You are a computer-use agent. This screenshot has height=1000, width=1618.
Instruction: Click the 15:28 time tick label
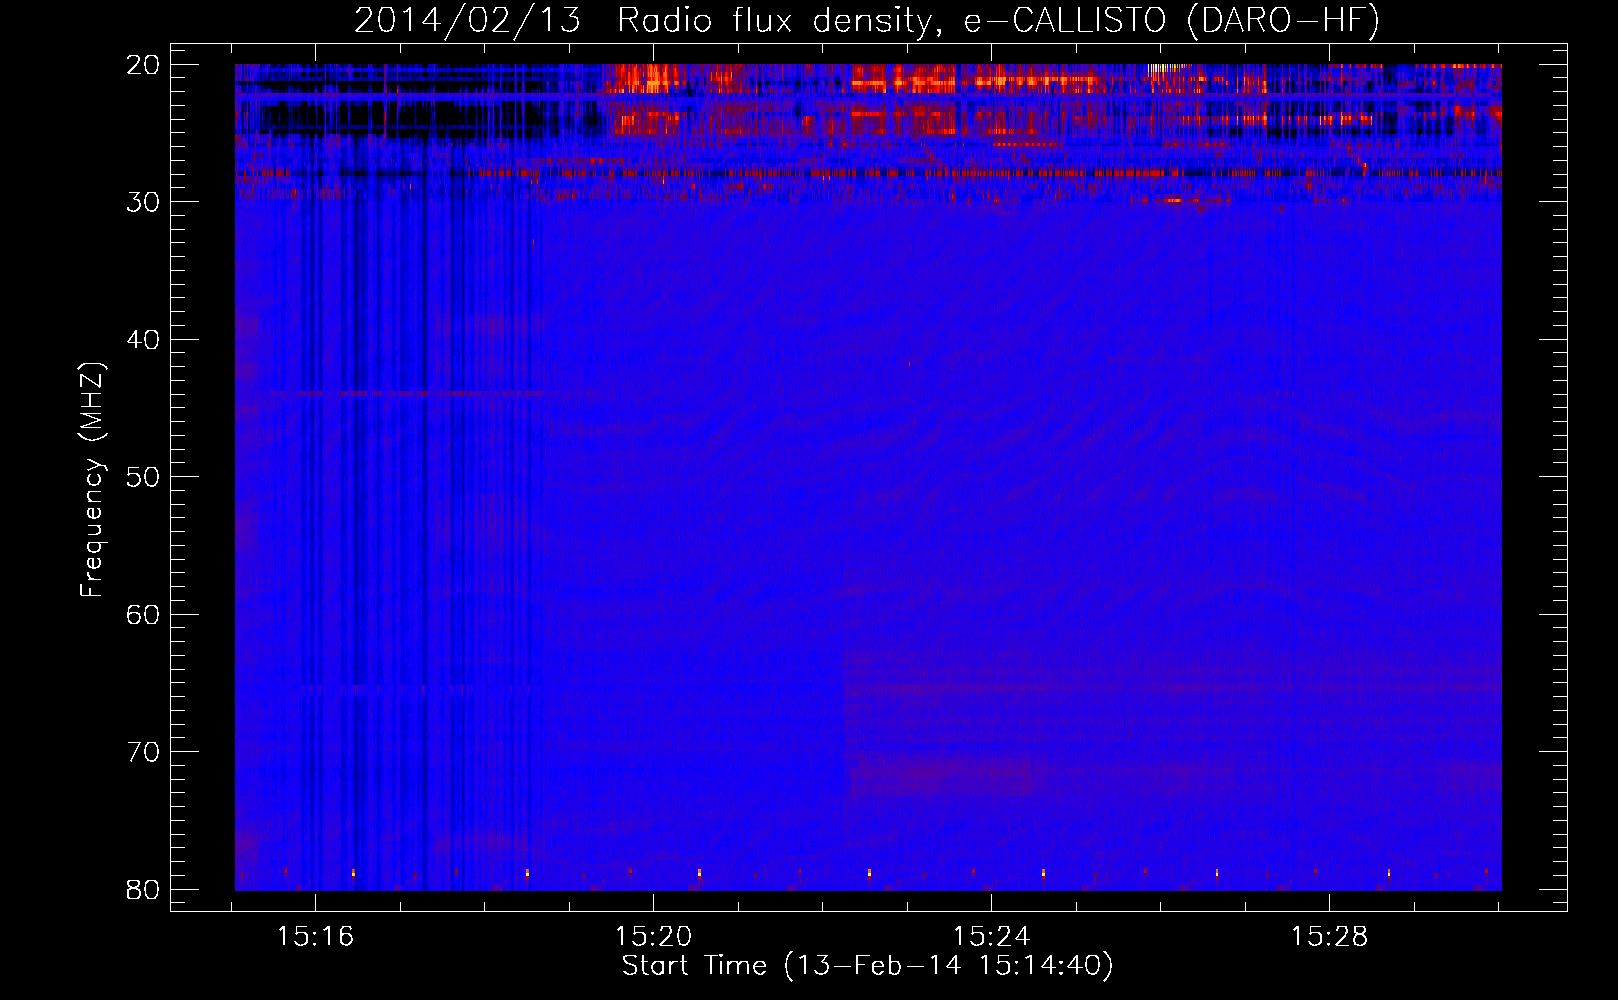1330,937
